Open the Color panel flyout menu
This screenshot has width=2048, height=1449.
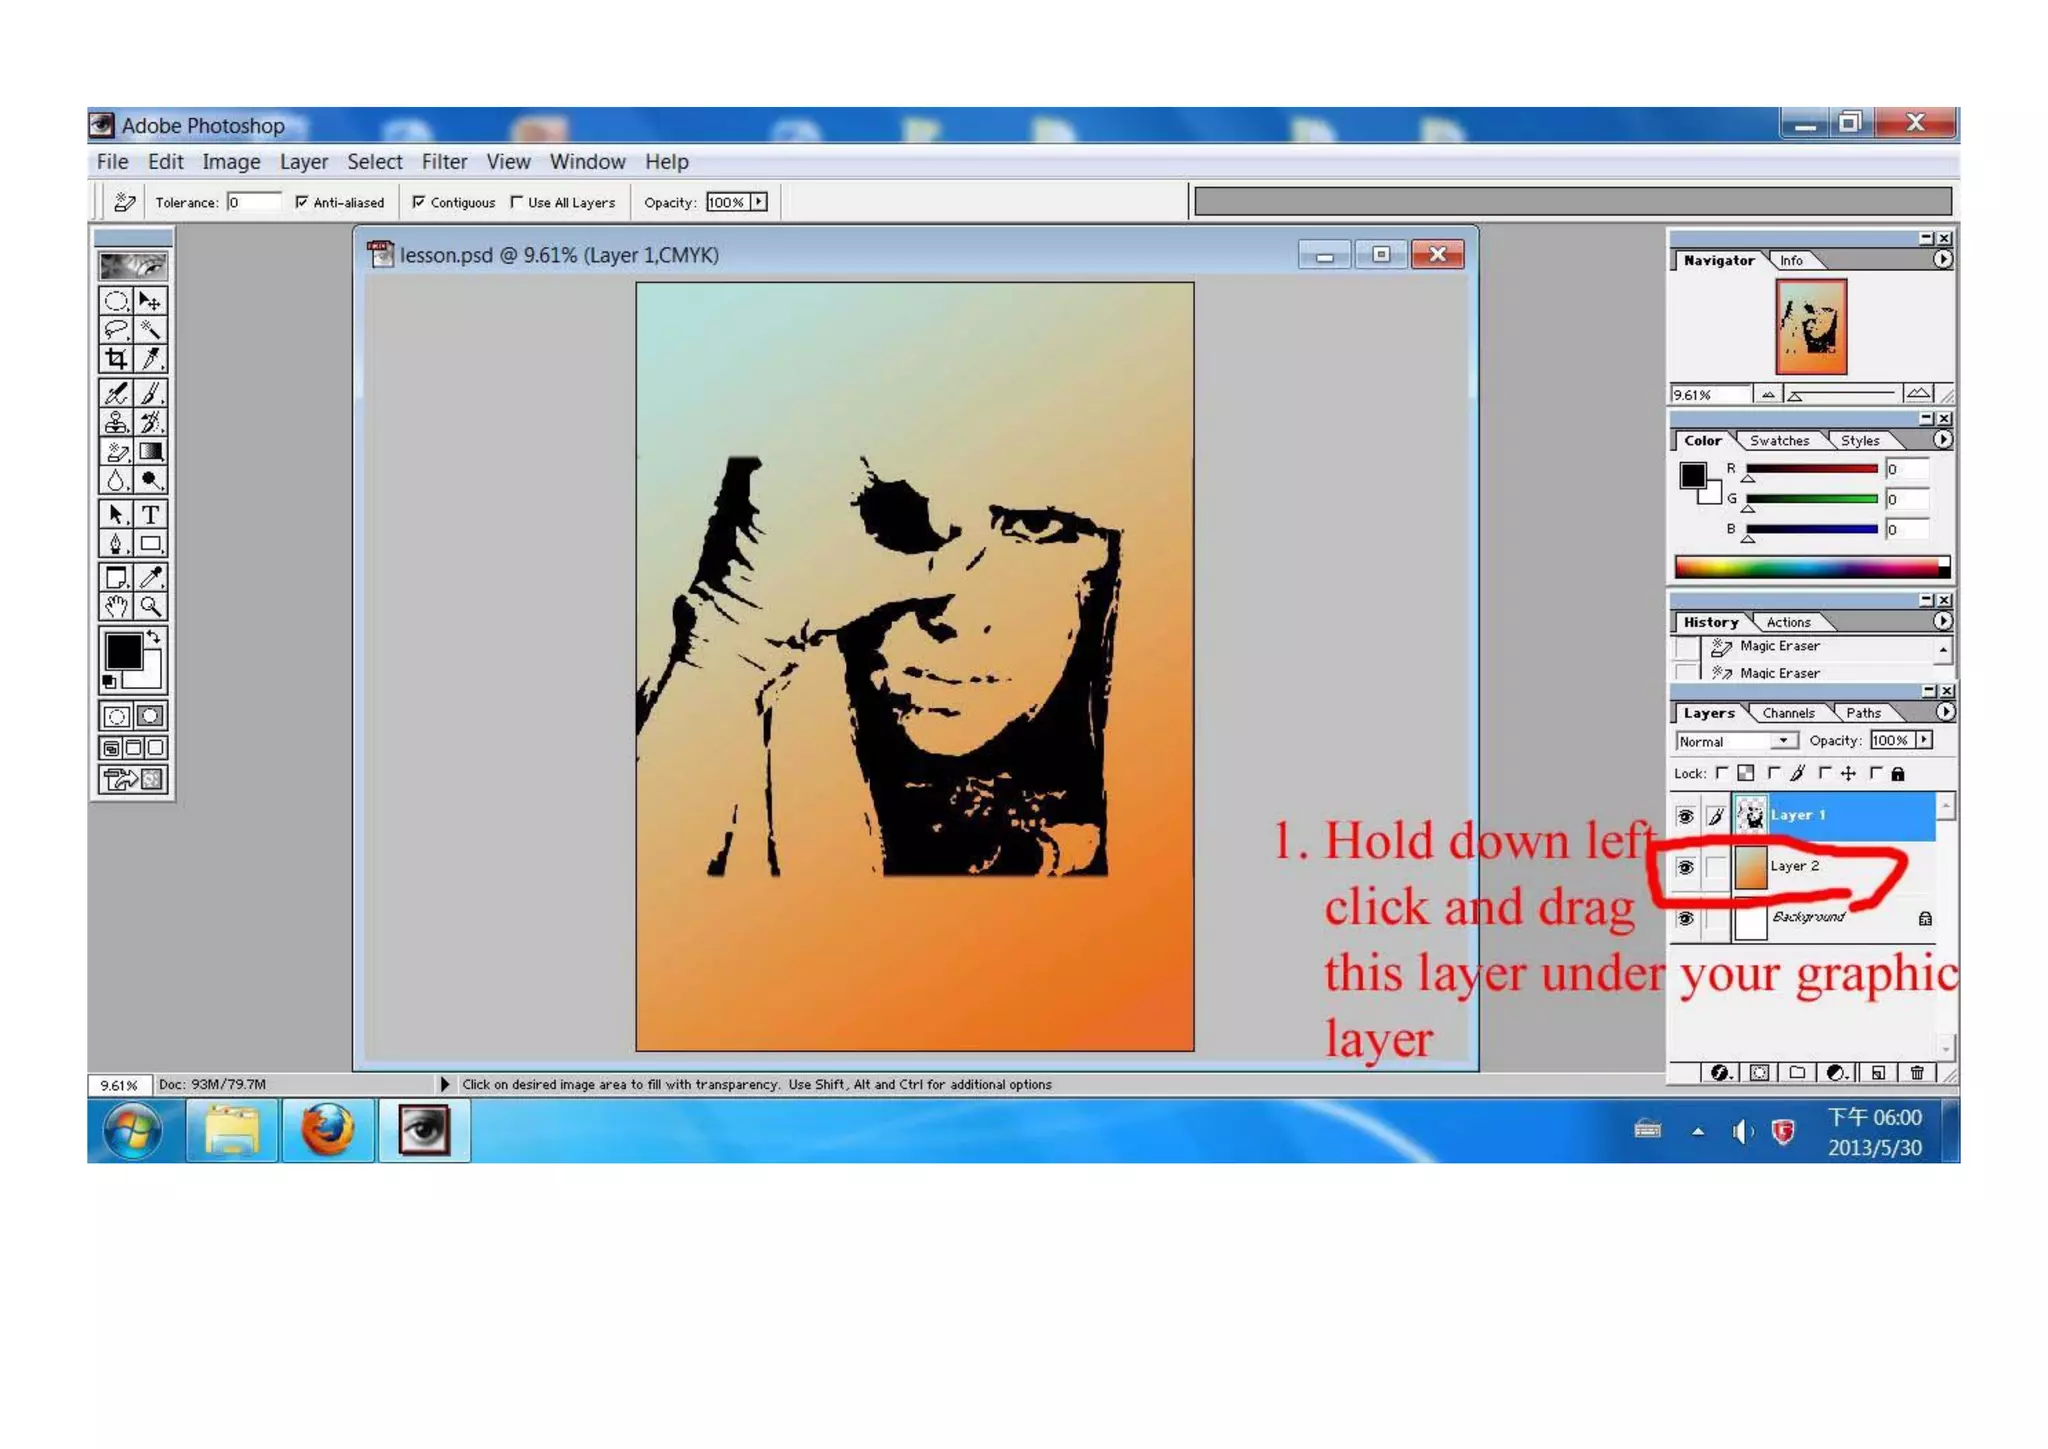pos(1942,439)
